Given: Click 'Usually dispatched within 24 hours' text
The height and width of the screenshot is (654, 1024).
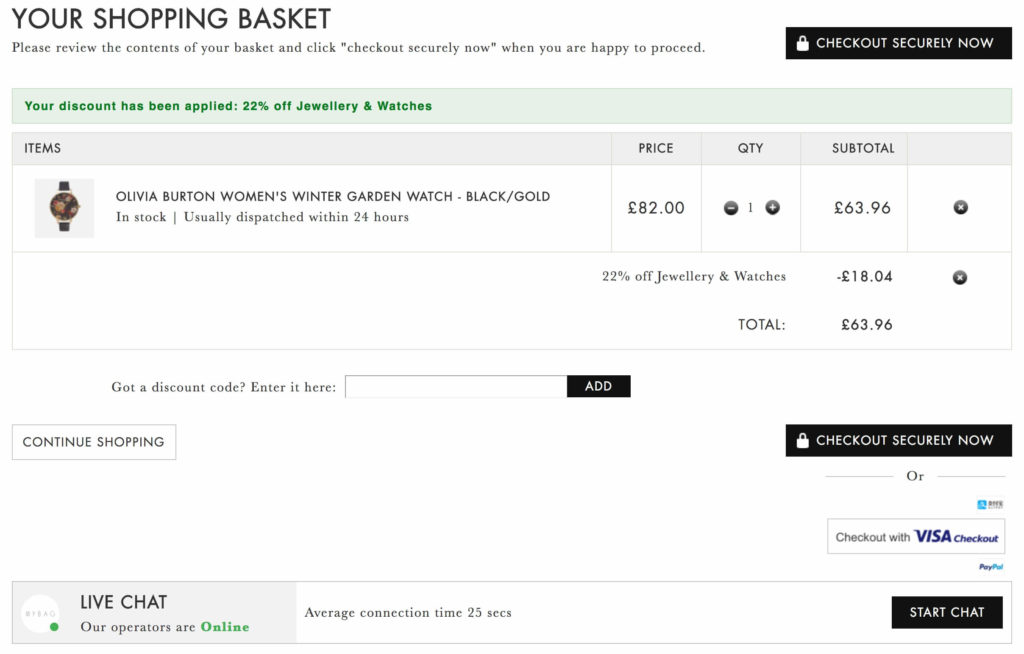Looking at the screenshot, I should [x=296, y=217].
